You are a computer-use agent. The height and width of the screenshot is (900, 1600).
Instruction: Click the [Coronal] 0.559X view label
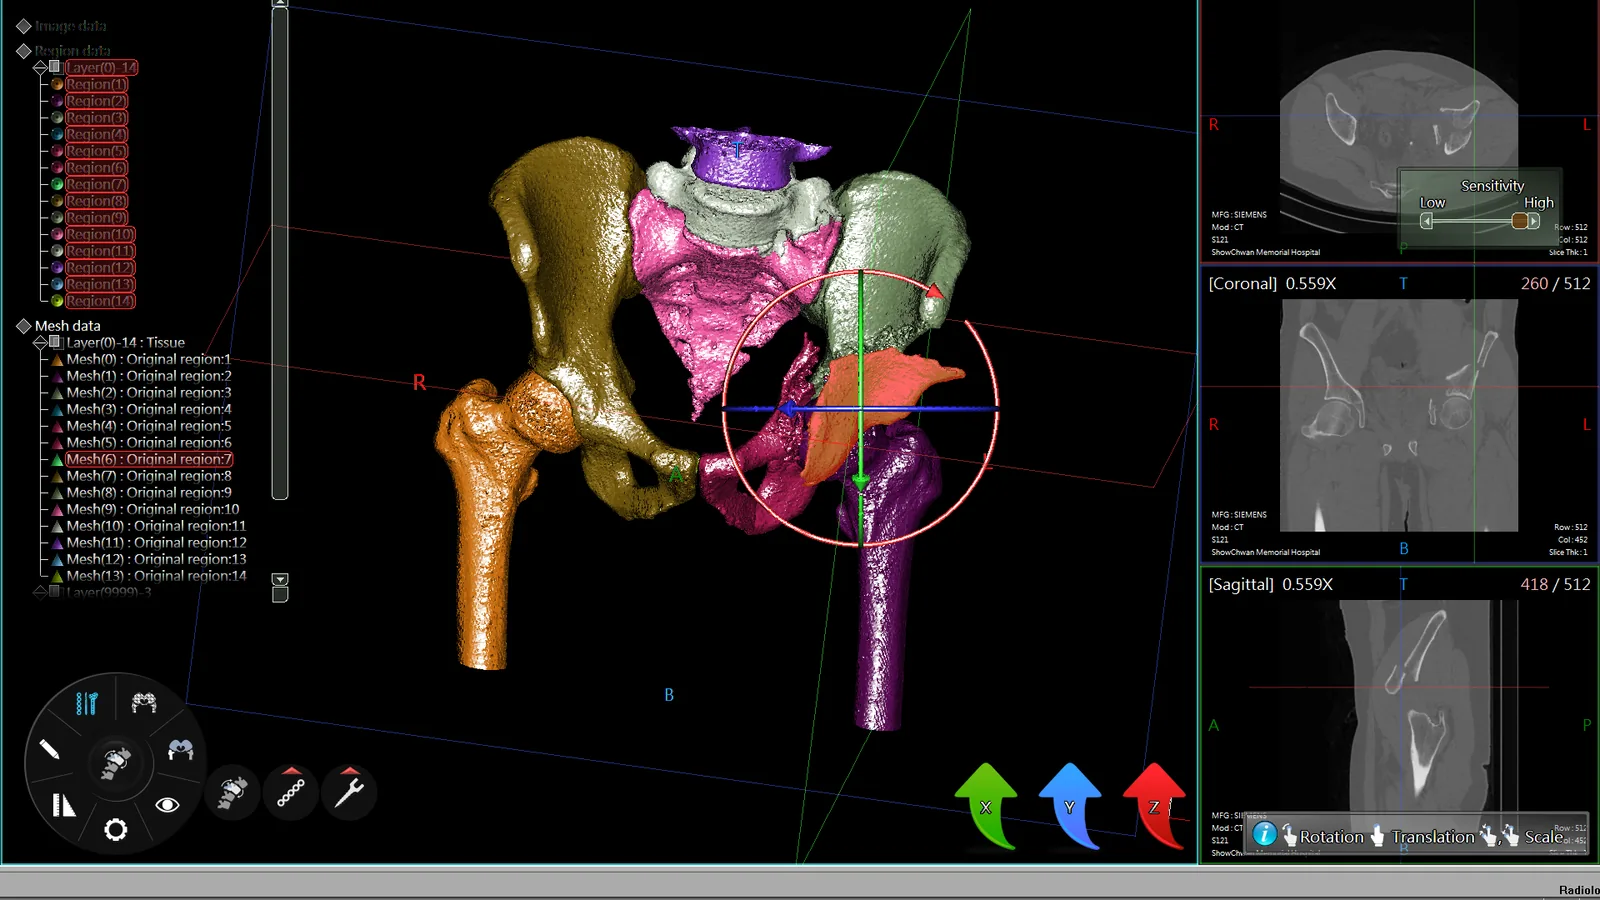1272,284
